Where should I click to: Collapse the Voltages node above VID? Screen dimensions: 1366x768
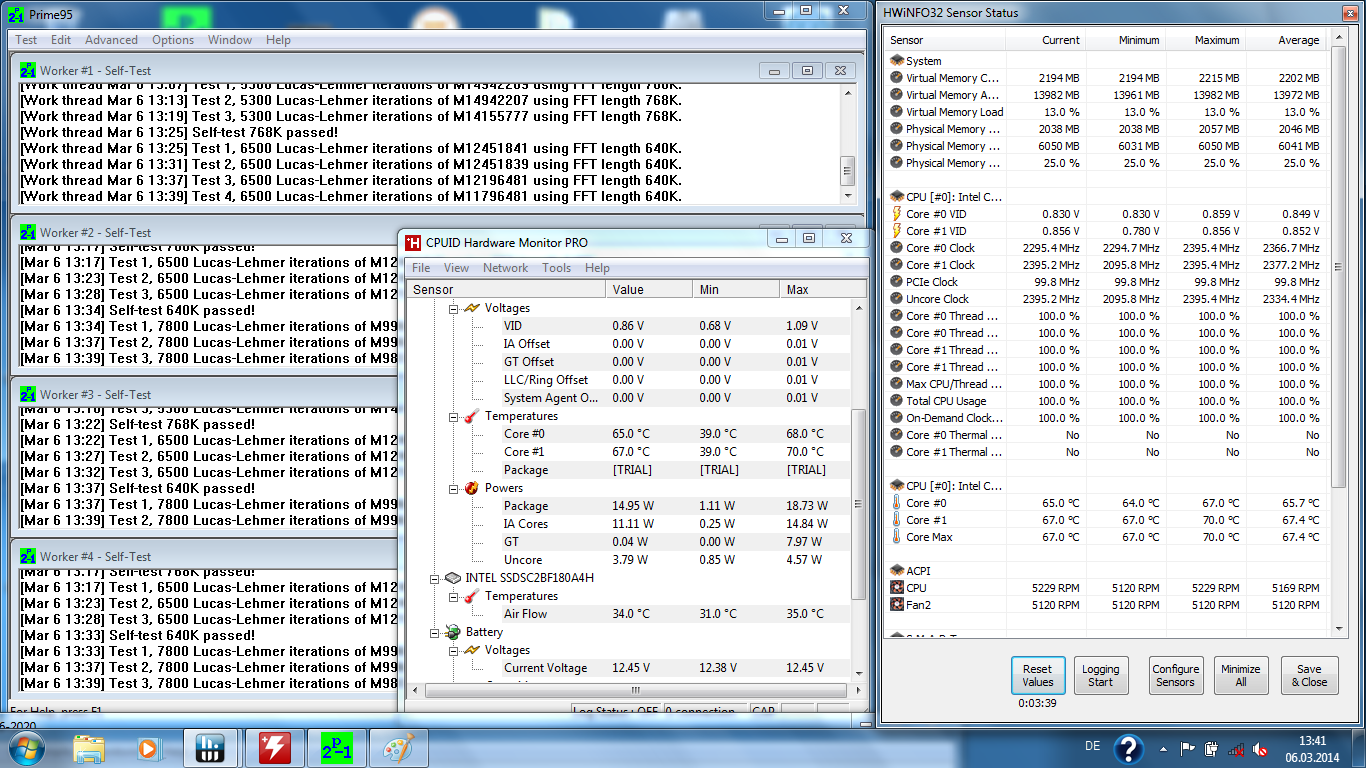[x=453, y=308]
